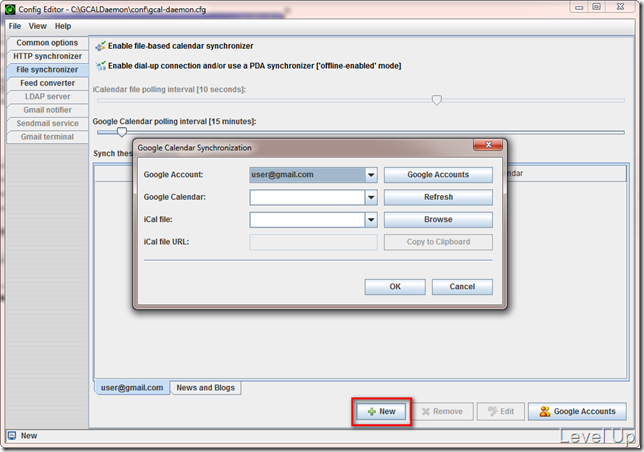This screenshot has width=644, height=452.
Task: Select the File synchronizer tab
Action: pyautogui.click(x=47, y=70)
